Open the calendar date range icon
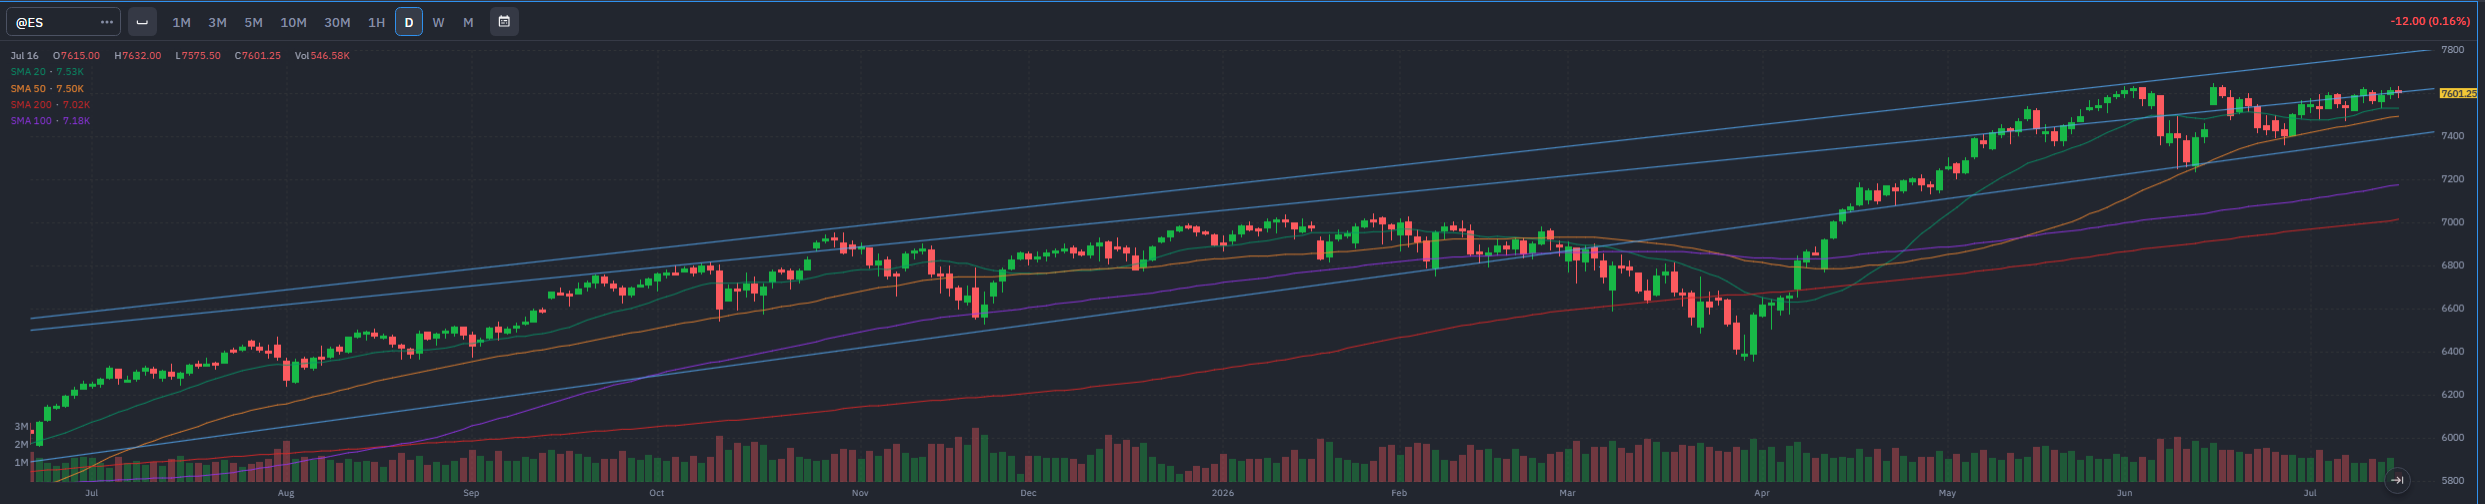Image resolution: width=2485 pixels, height=504 pixels. click(504, 21)
